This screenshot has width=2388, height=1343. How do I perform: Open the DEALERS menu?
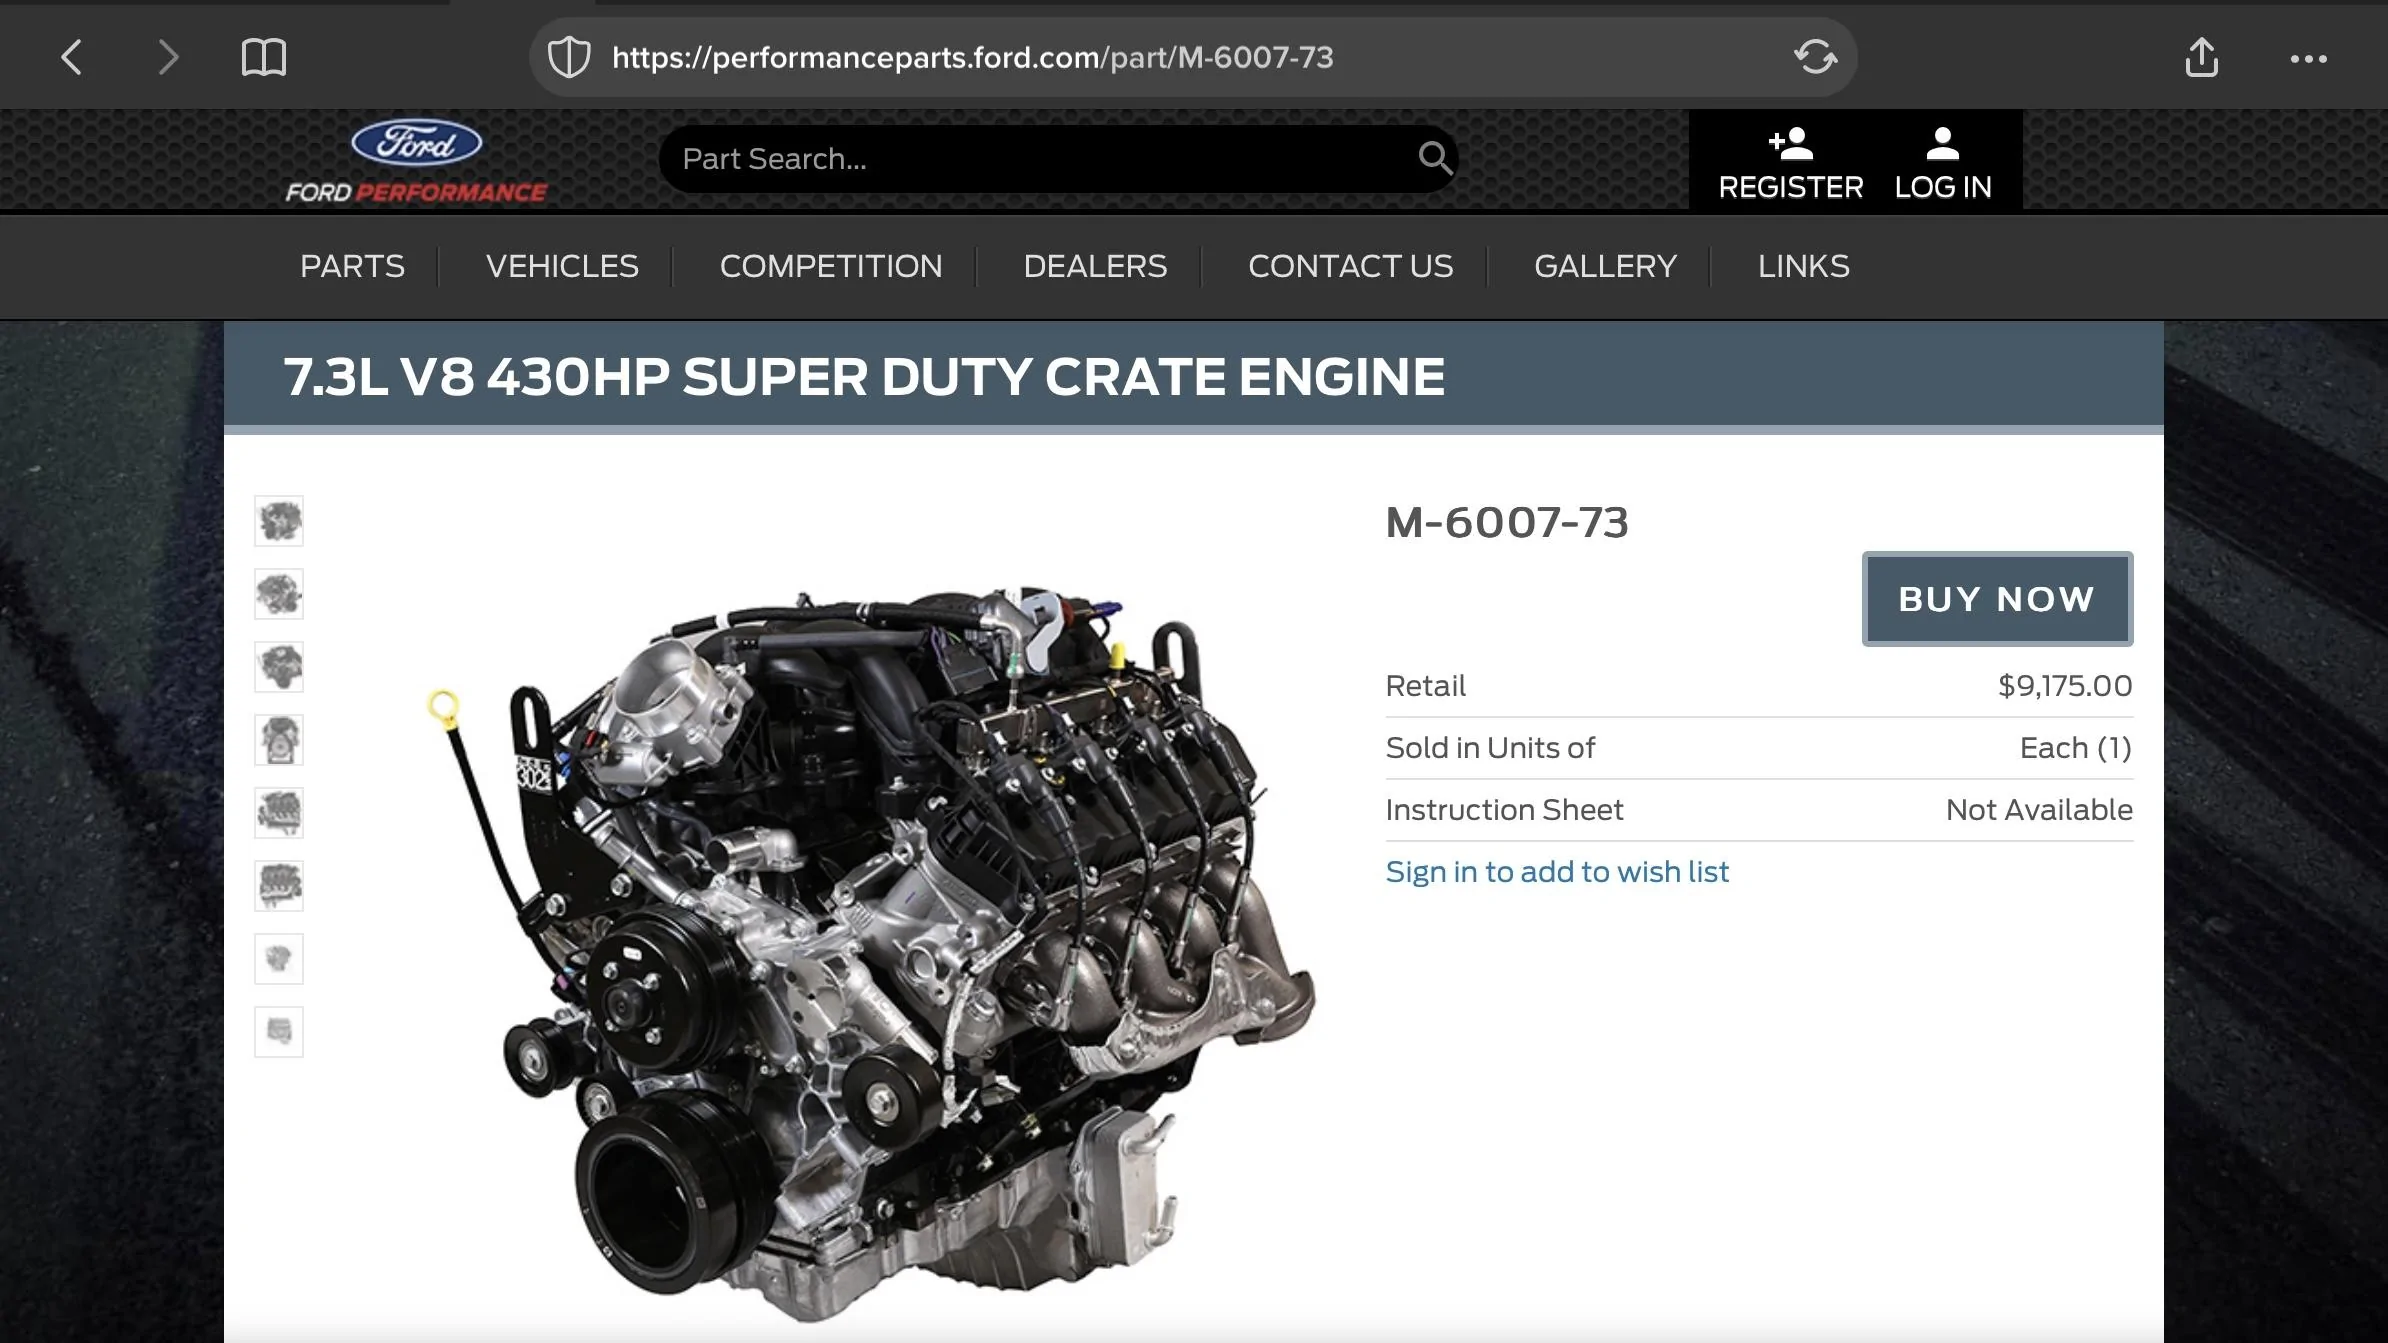click(x=1095, y=266)
